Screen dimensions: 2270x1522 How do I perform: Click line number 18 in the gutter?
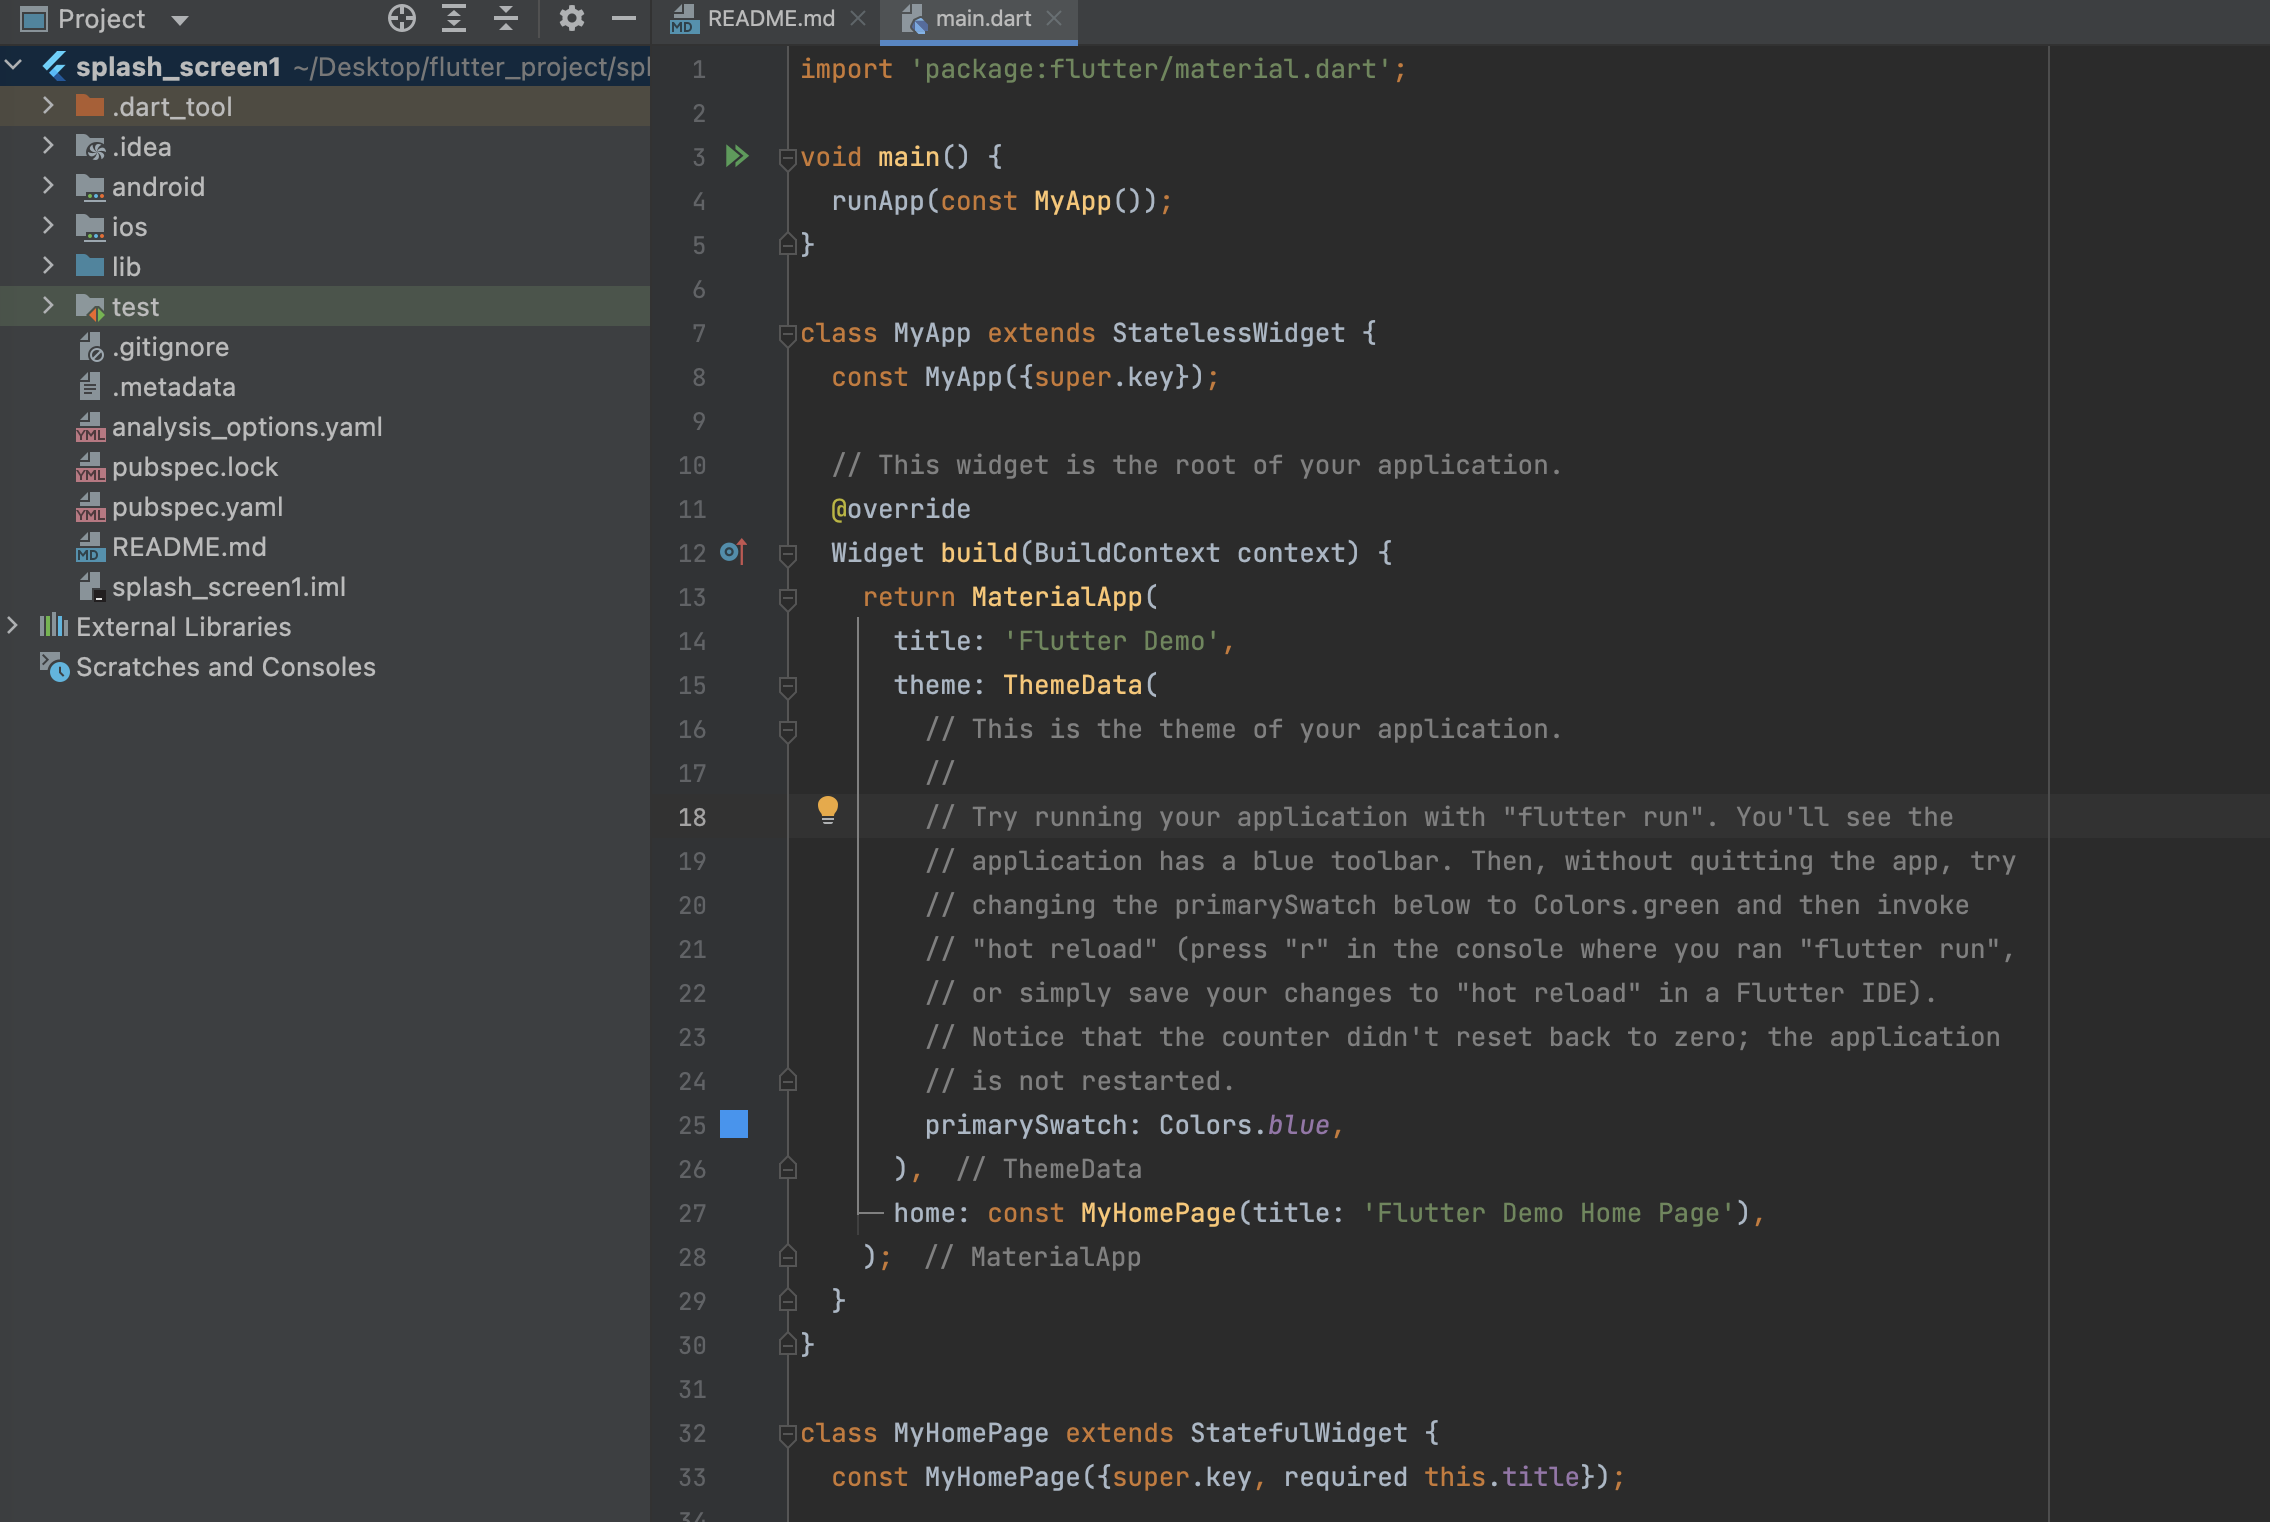(x=692, y=817)
